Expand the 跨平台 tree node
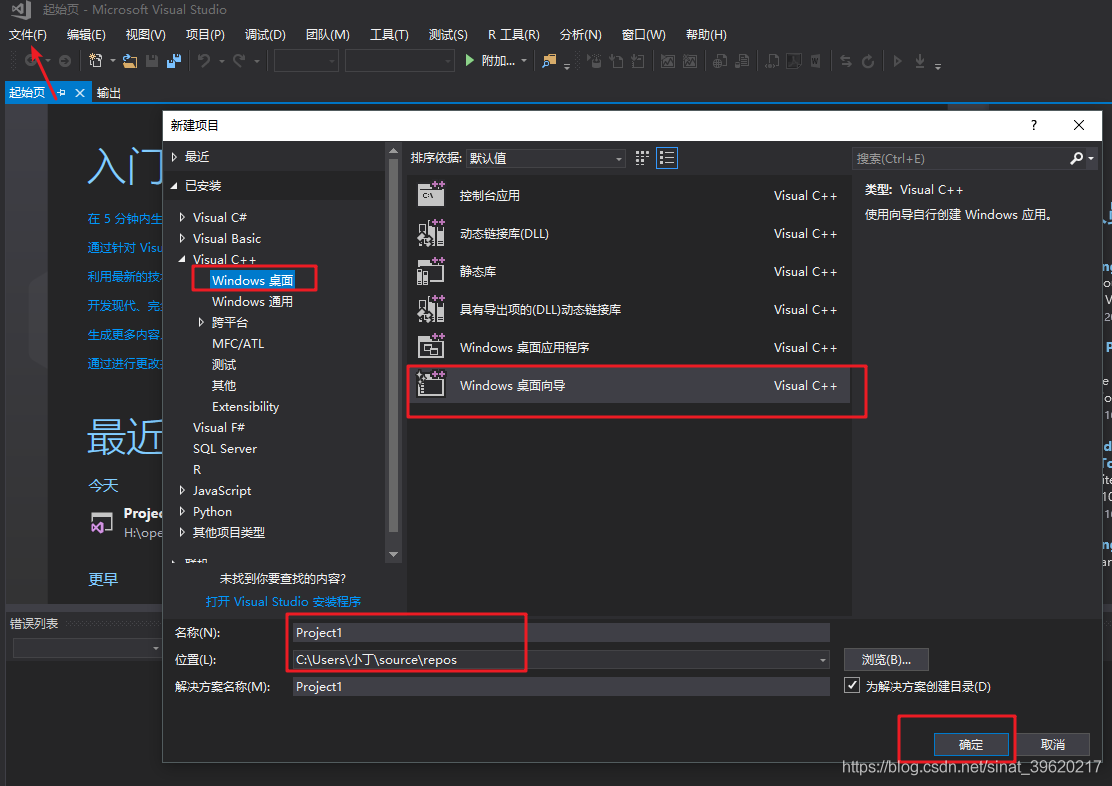Screen dimensions: 1112x786 pyautogui.click(x=200, y=322)
